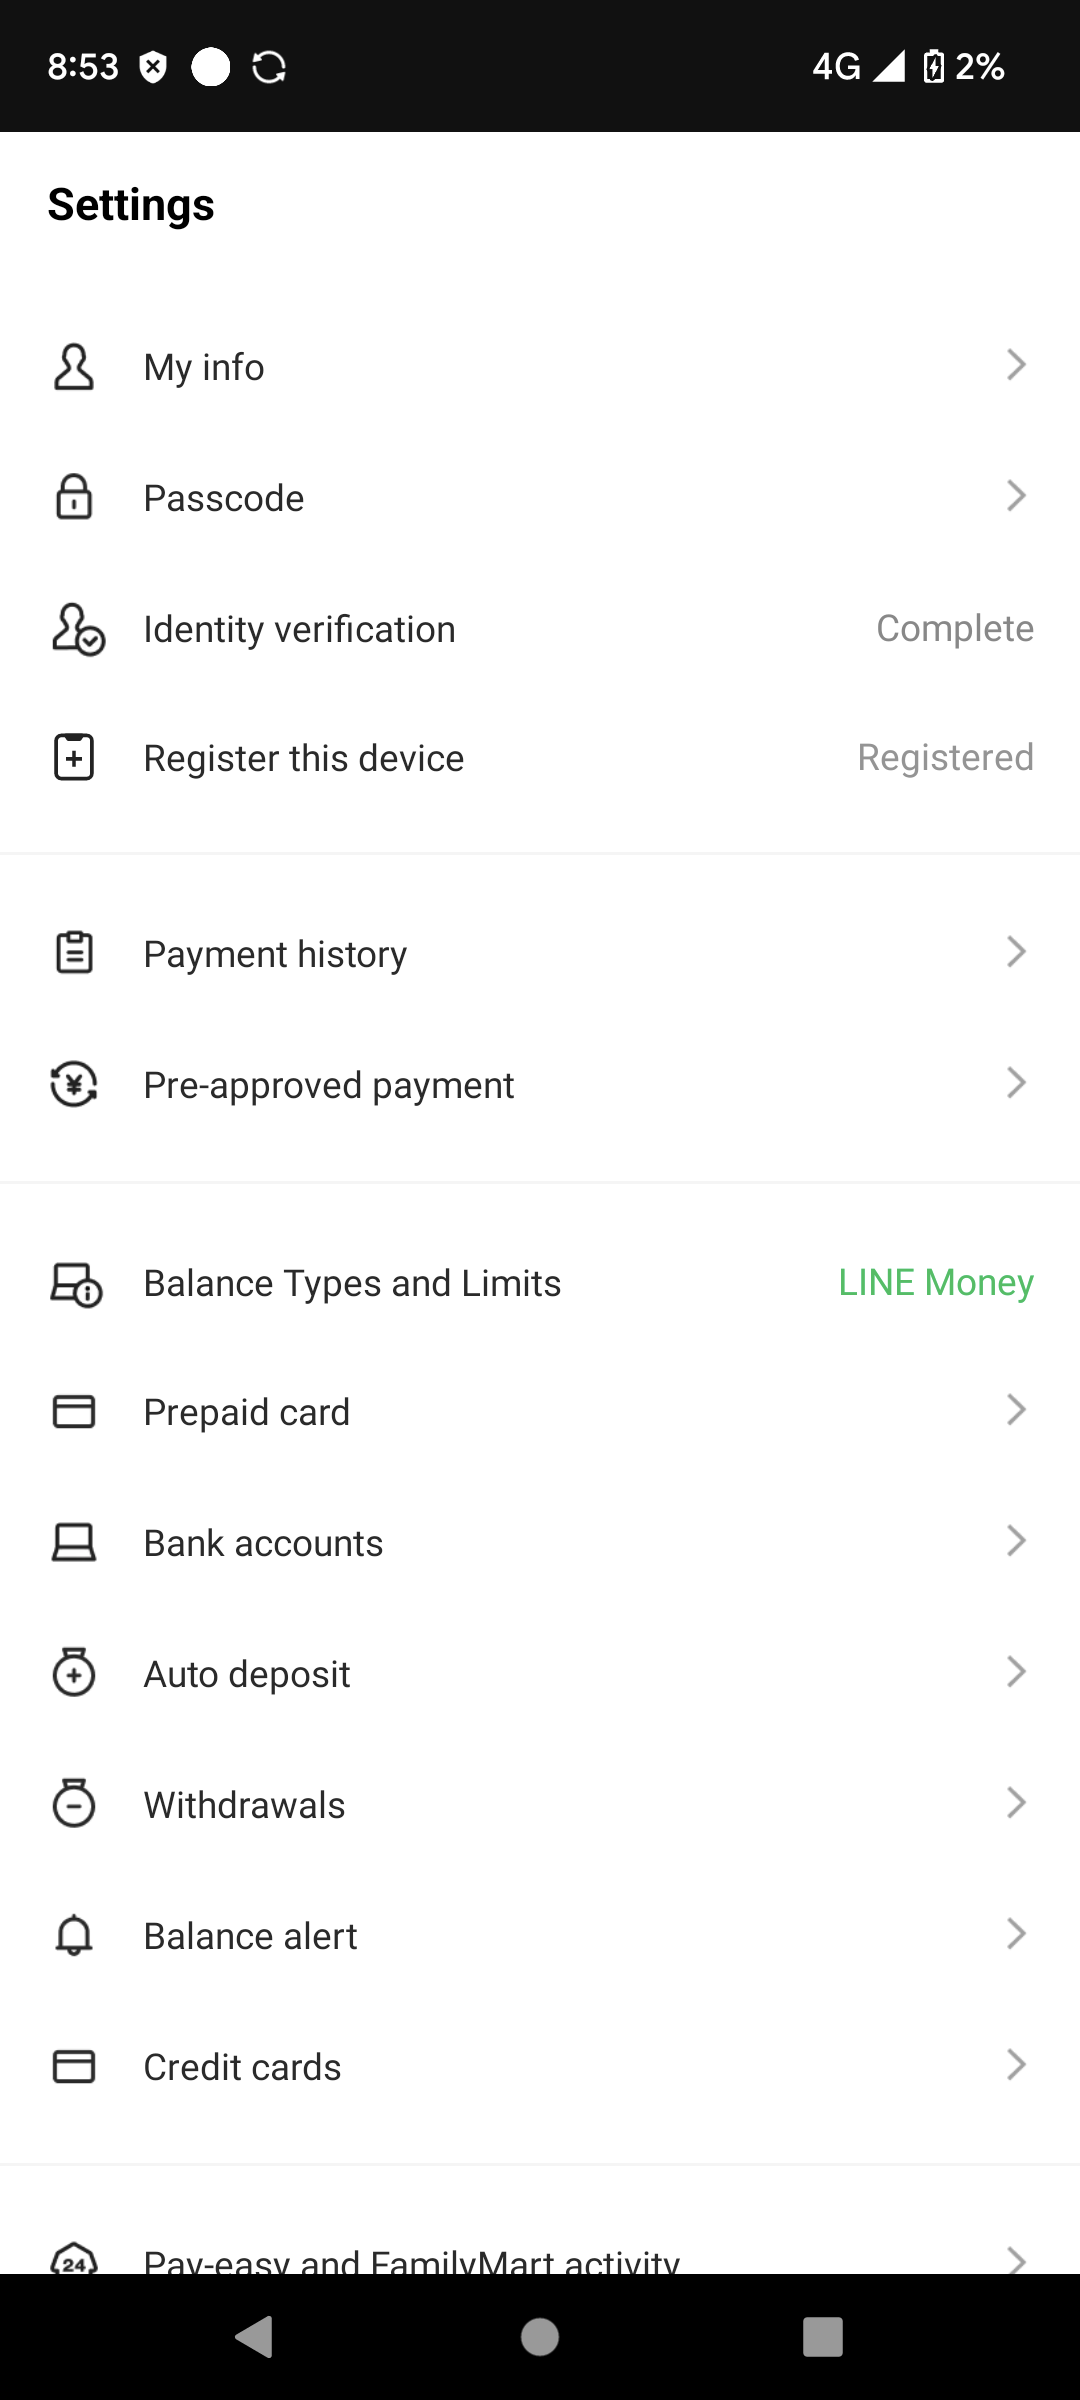The height and width of the screenshot is (2400, 1080).
Task: Tap the Registered device status text
Action: (x=945, y=758)
